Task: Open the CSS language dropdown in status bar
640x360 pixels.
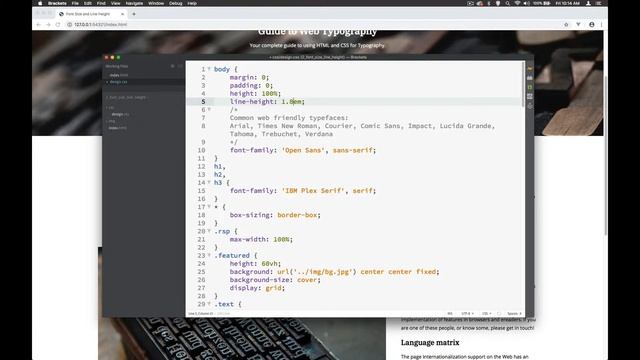Action: [486, 313]
